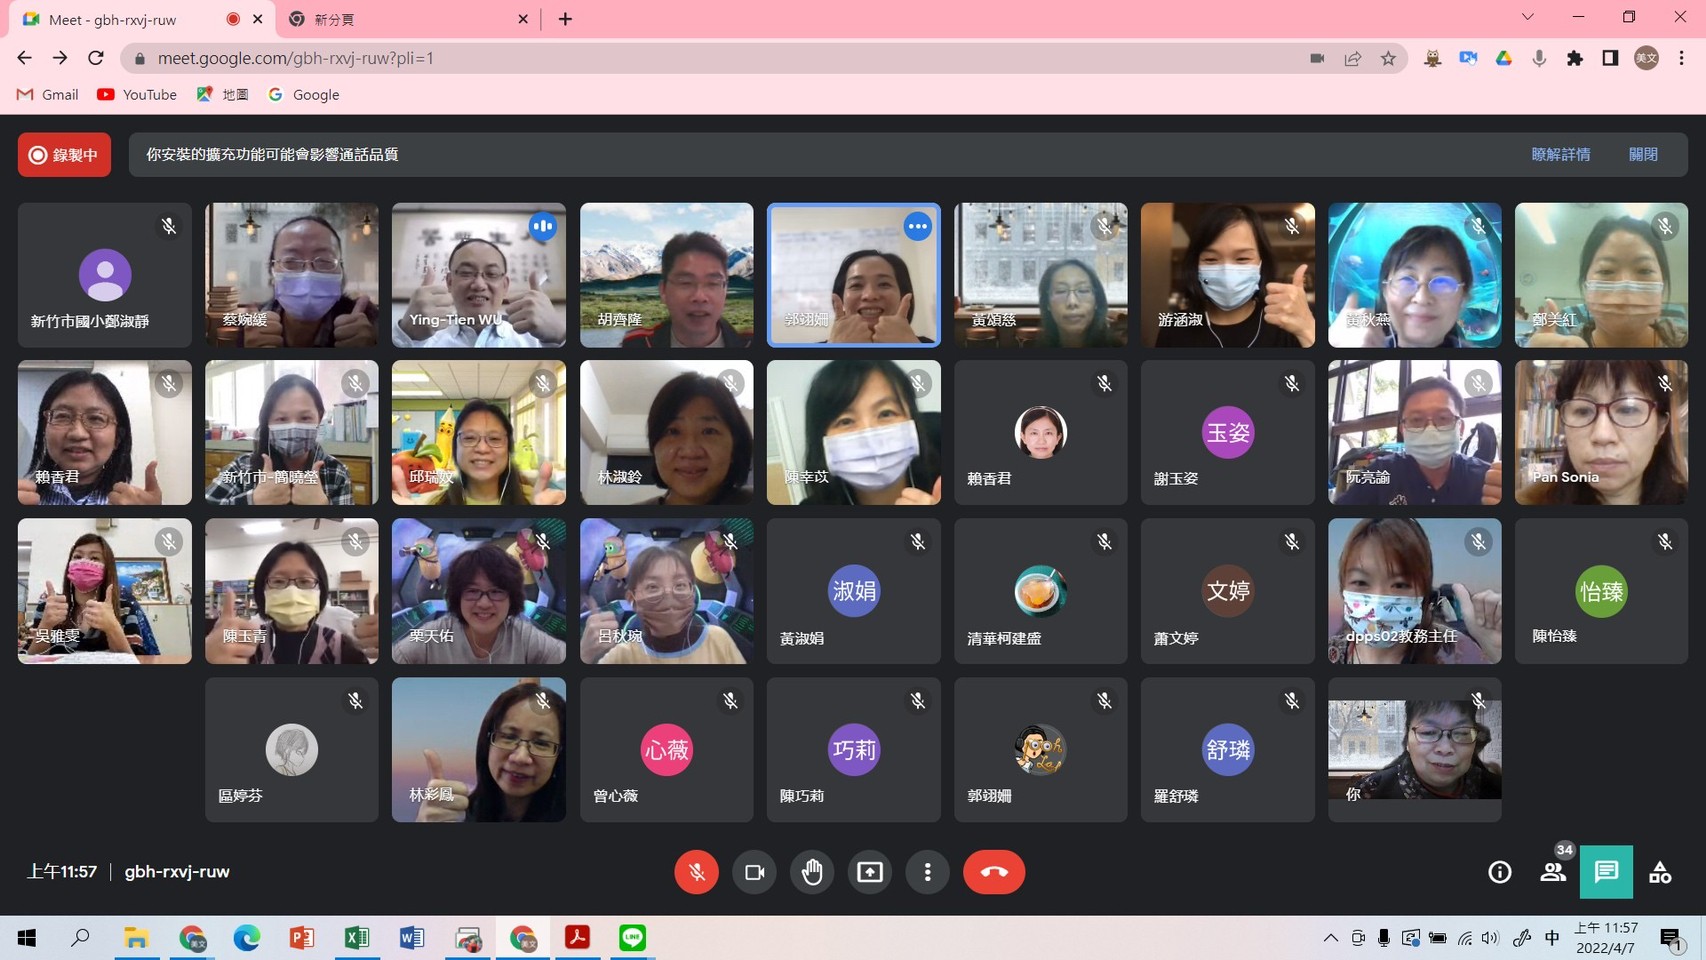This screenshot has width=1706, height=960.
Task: Open the YouTube bookmark
Action: click(x=137, y=94)
